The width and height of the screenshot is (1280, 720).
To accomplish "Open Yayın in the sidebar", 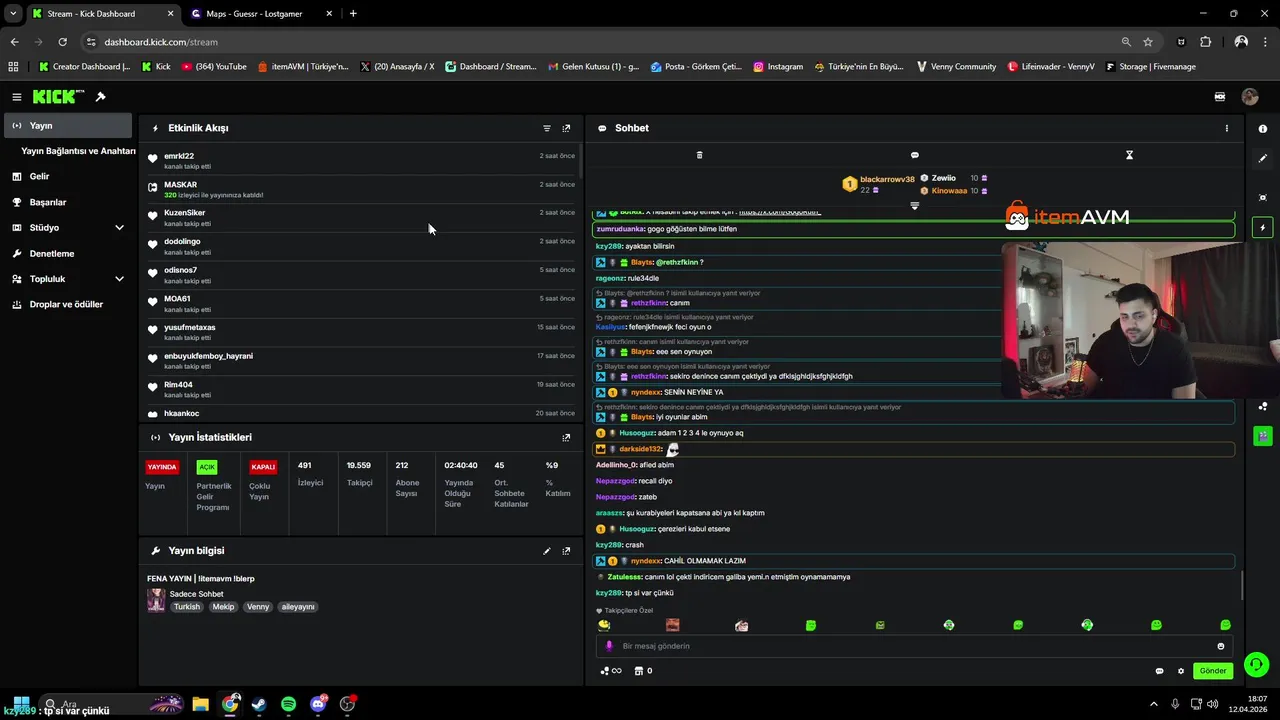I will point(68,125).
